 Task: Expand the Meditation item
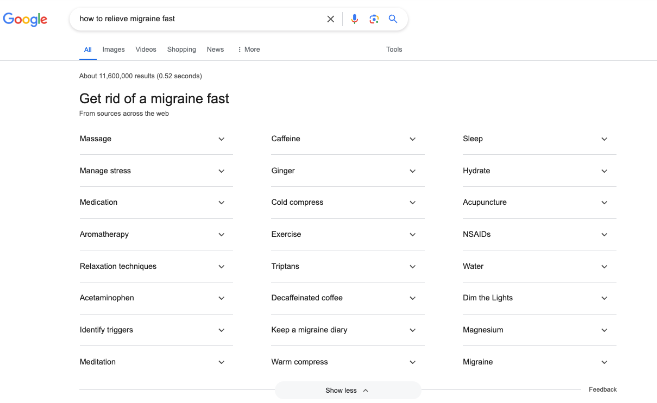pos(156,362)
